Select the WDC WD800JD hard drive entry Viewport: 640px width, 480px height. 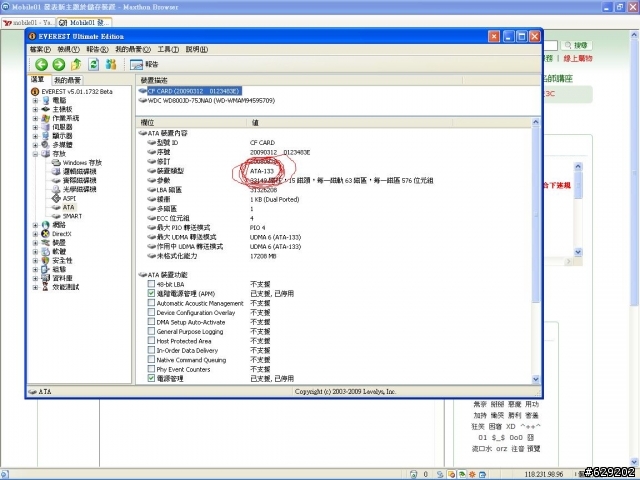211,100
